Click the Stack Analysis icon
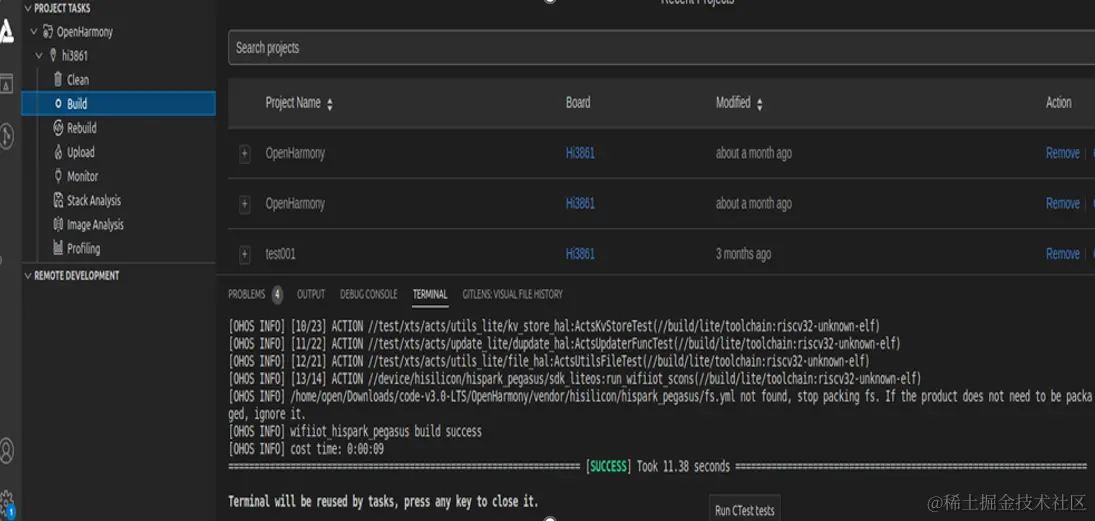Screen dimensions: 1095x521 pos(59,200)
